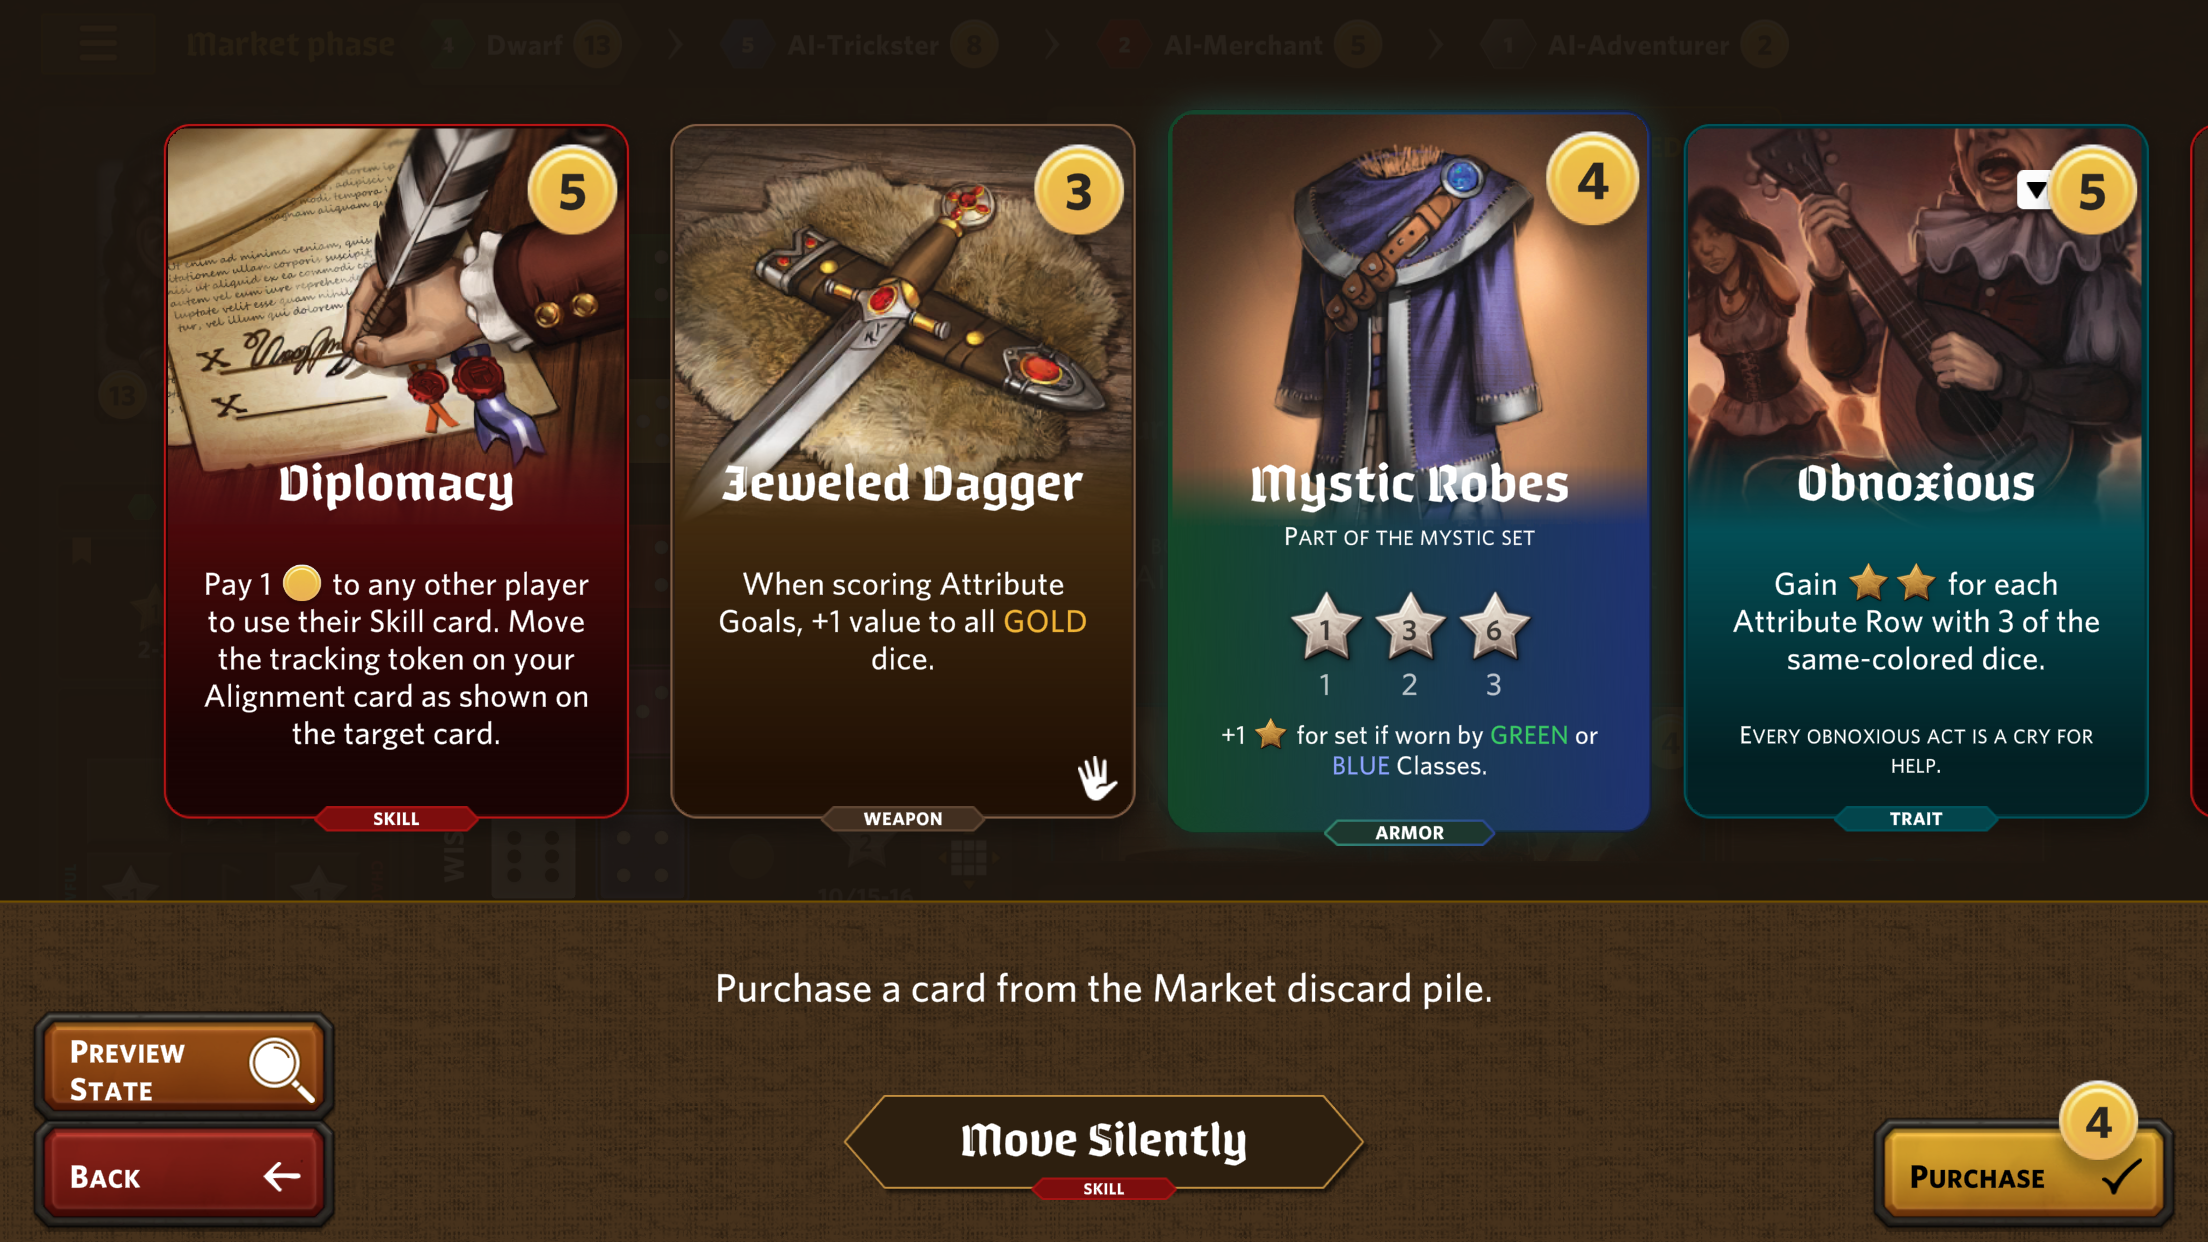
Task: Select the AI-Trickster player tab
Action: (860, 45)
